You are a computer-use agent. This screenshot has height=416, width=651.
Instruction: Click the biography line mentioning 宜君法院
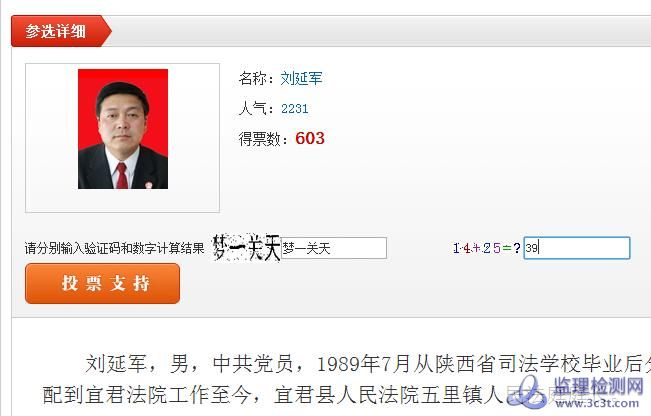272,395
